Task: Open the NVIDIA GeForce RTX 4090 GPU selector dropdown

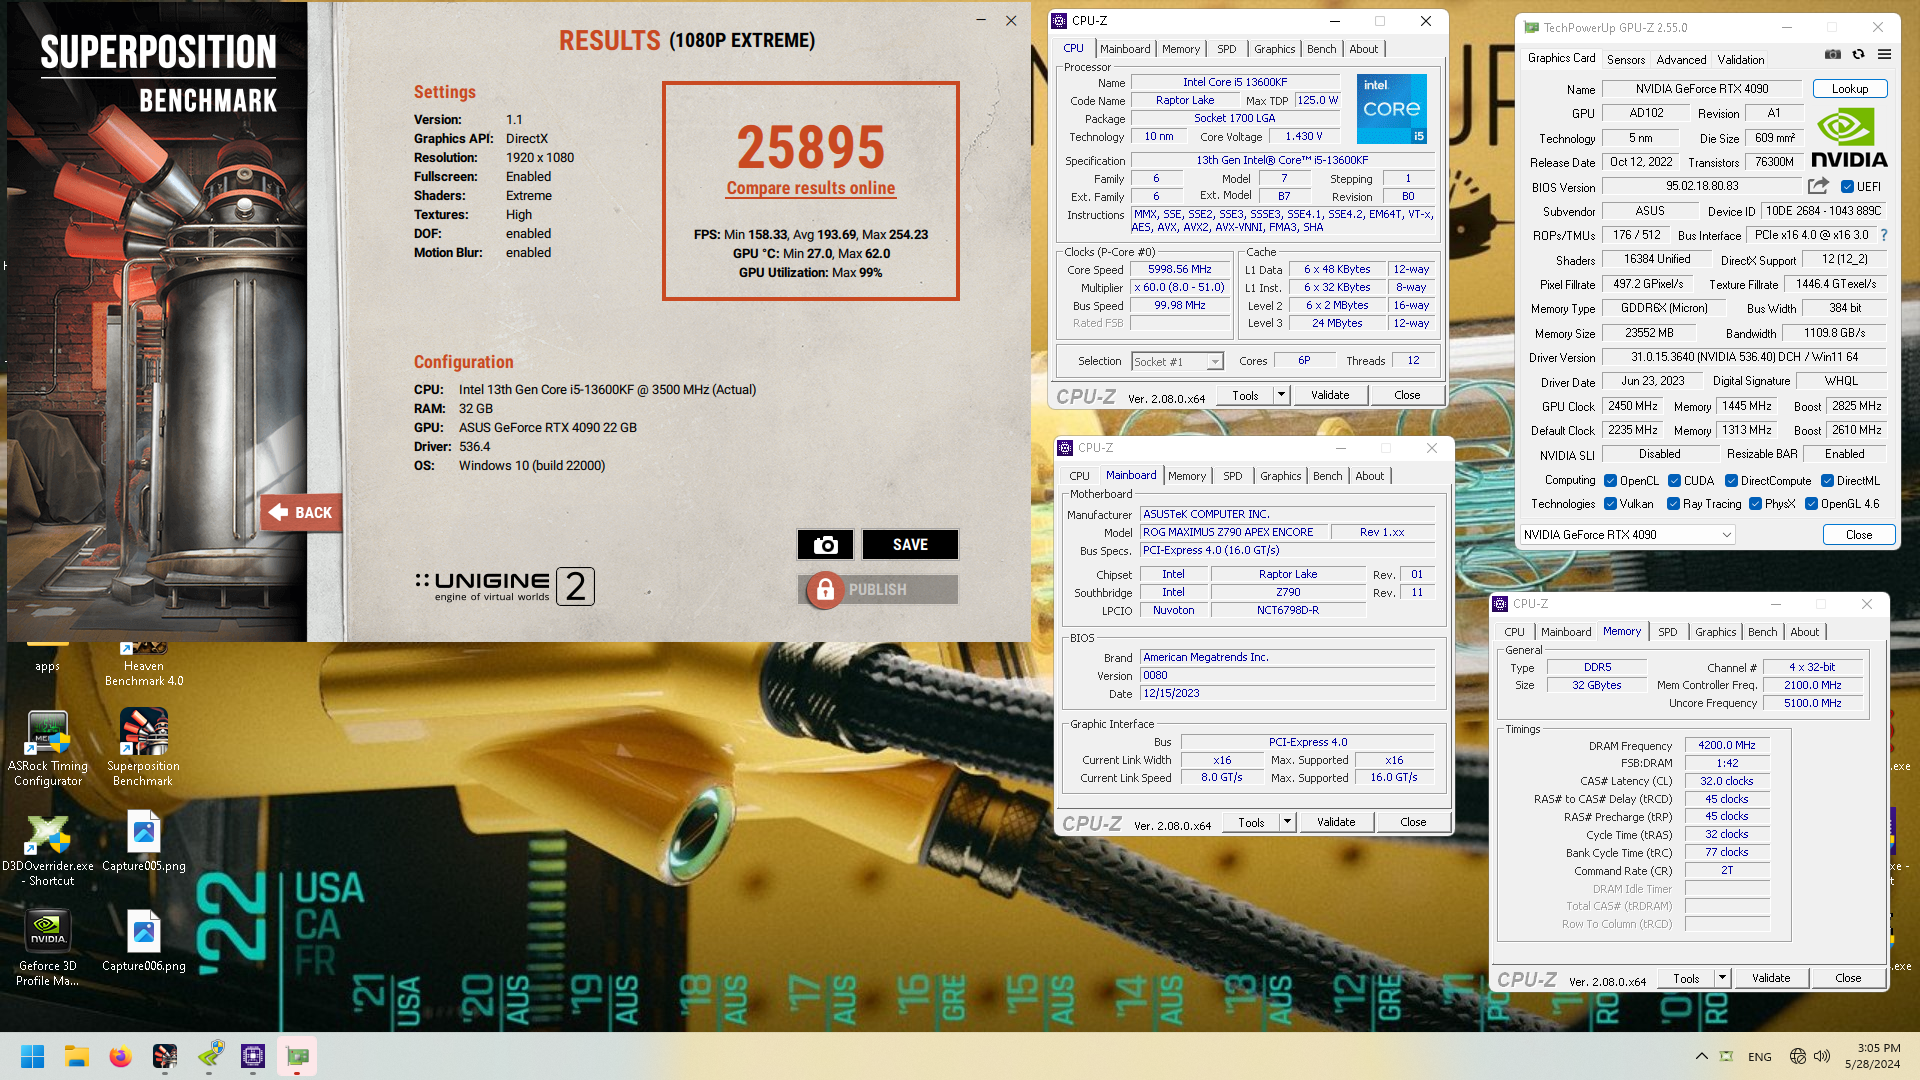Action: 1627,535
